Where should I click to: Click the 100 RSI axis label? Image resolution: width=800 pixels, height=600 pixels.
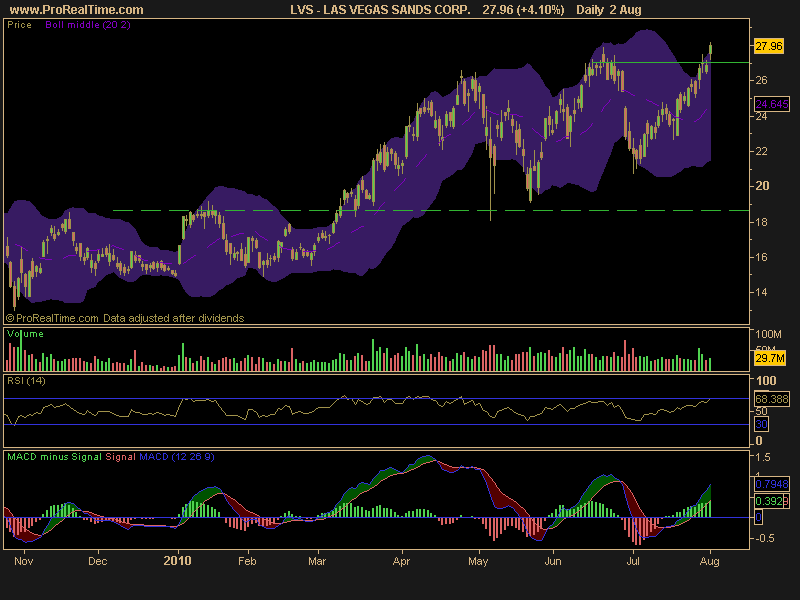pos(766,381)
